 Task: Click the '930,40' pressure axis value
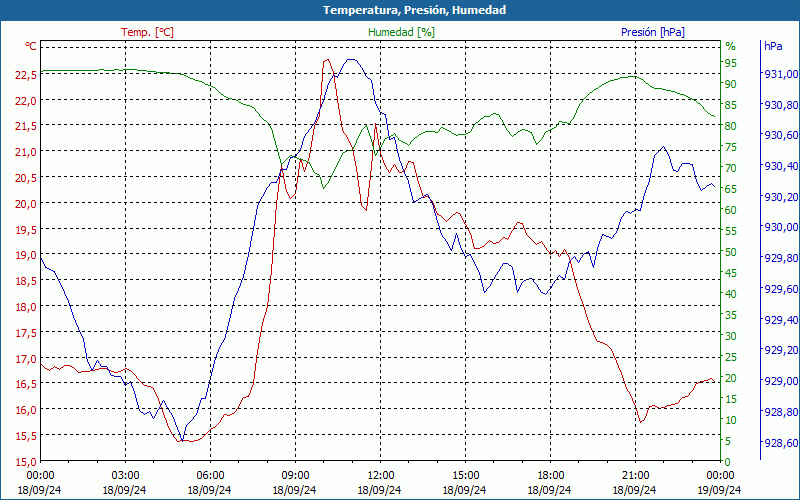(781, 166)
